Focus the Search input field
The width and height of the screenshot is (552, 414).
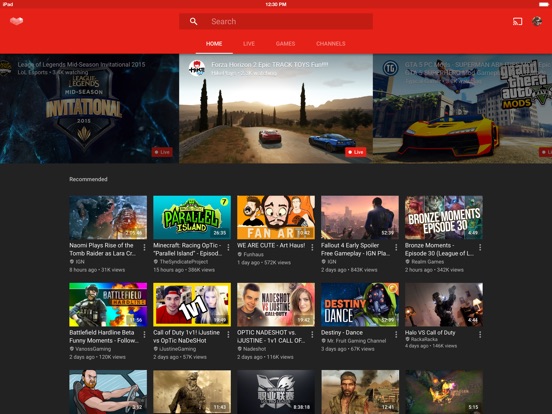click(276, 21)
